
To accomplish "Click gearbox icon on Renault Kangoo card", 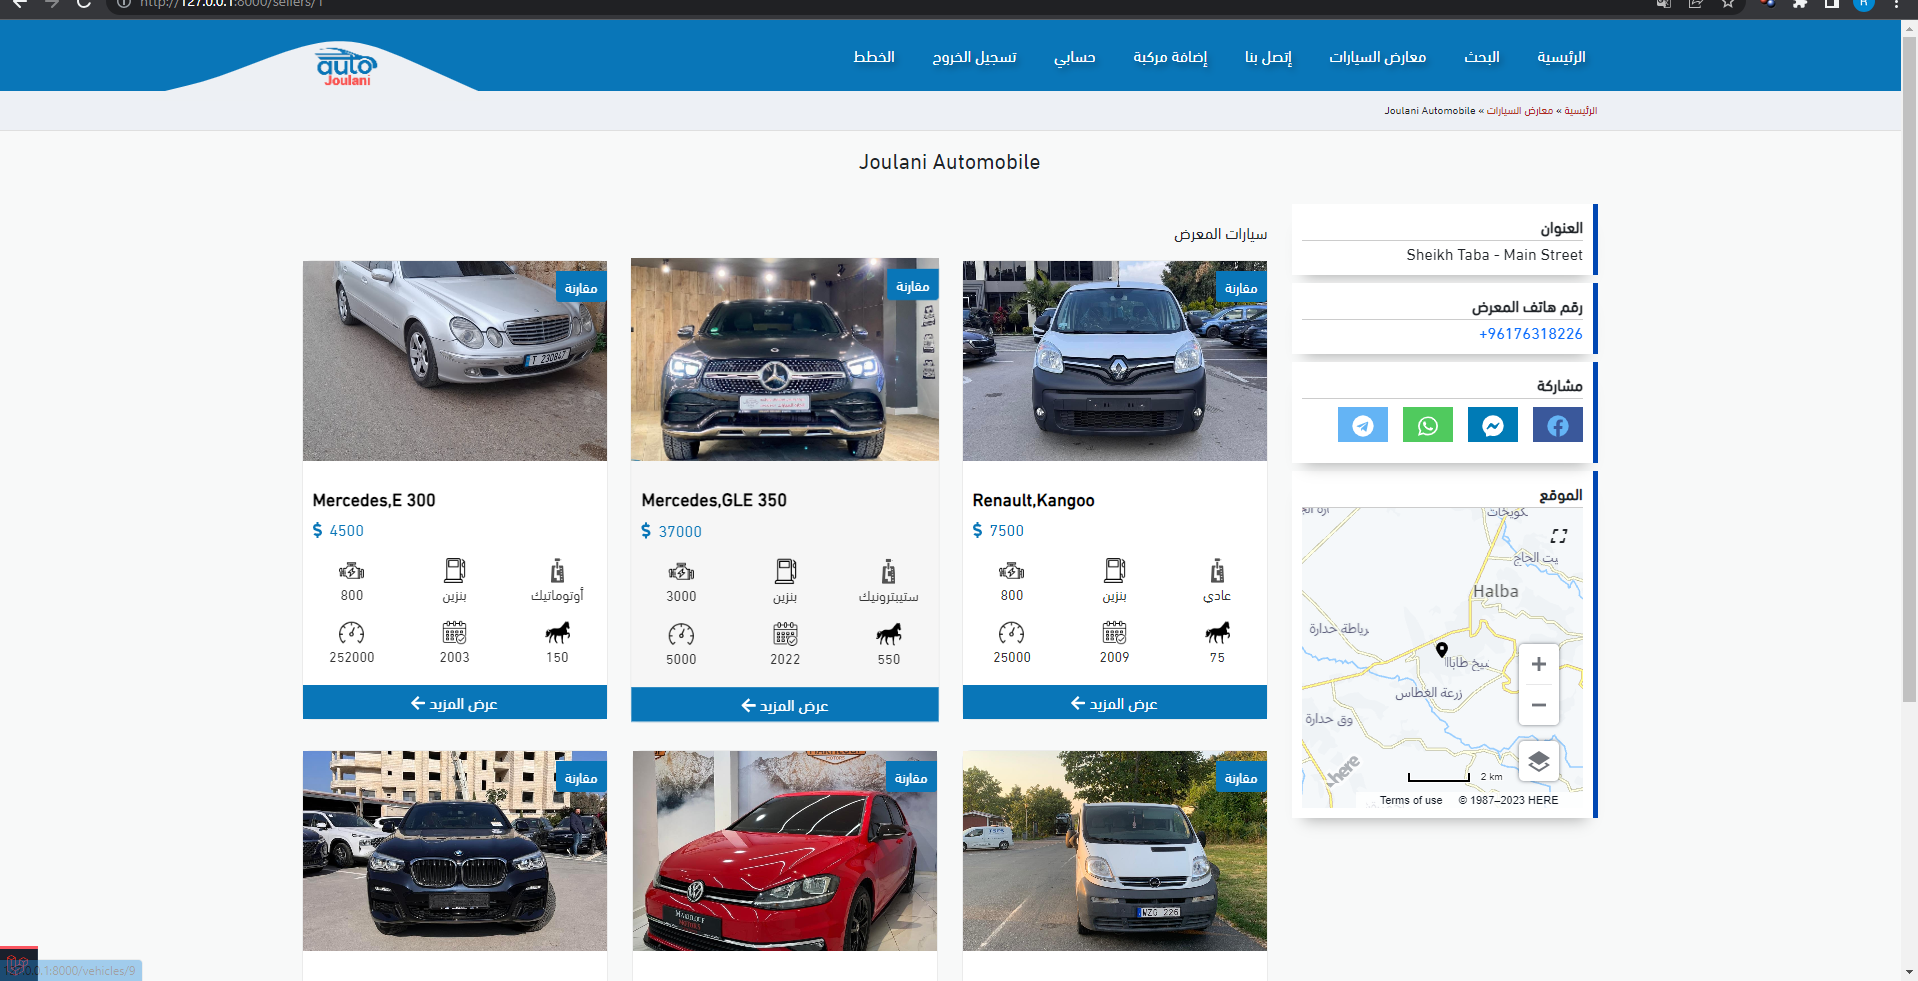I will pyautogui.click(x=1217, y=570).
